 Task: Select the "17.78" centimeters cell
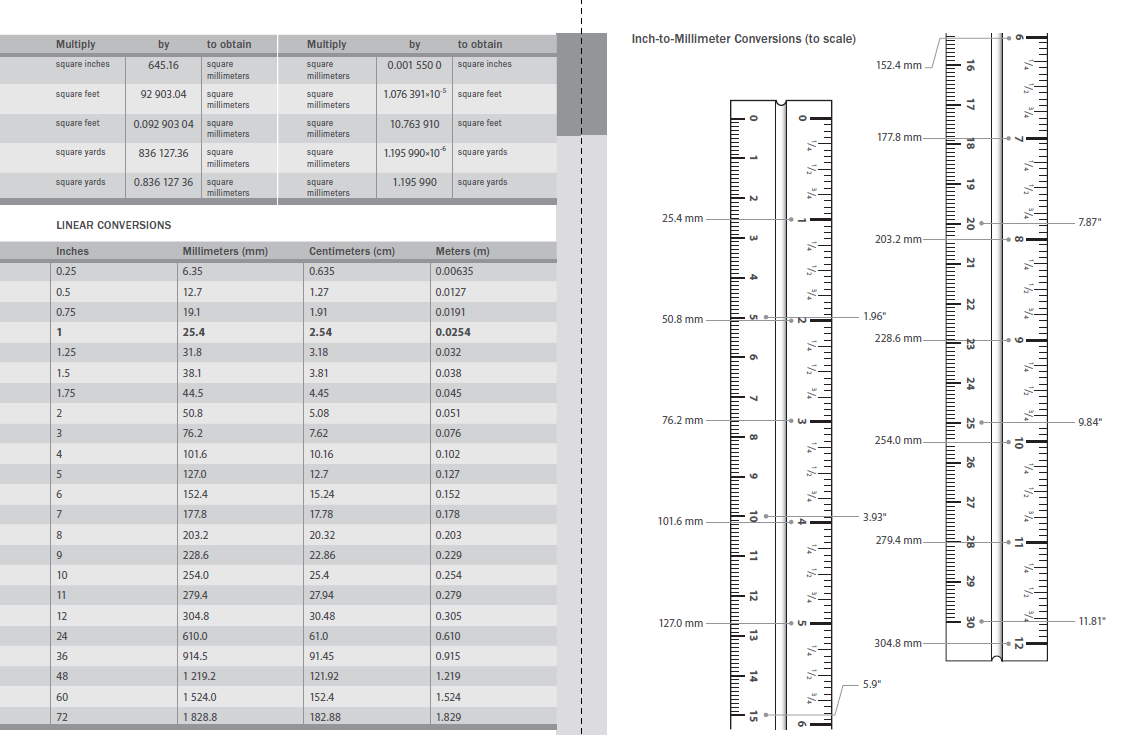[x=321, y=515]
